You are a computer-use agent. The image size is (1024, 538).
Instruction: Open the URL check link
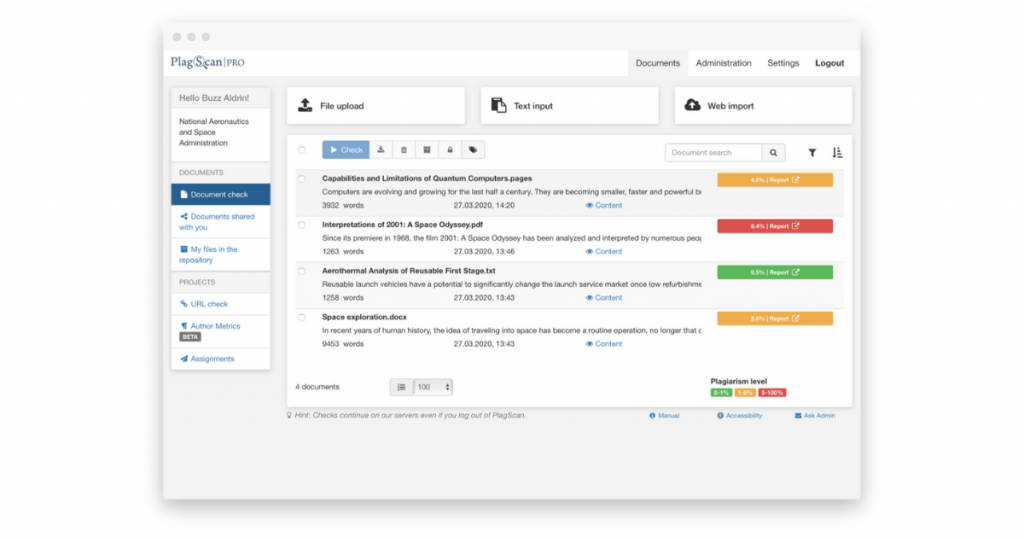pyautogui.click(x=209, y=304)
